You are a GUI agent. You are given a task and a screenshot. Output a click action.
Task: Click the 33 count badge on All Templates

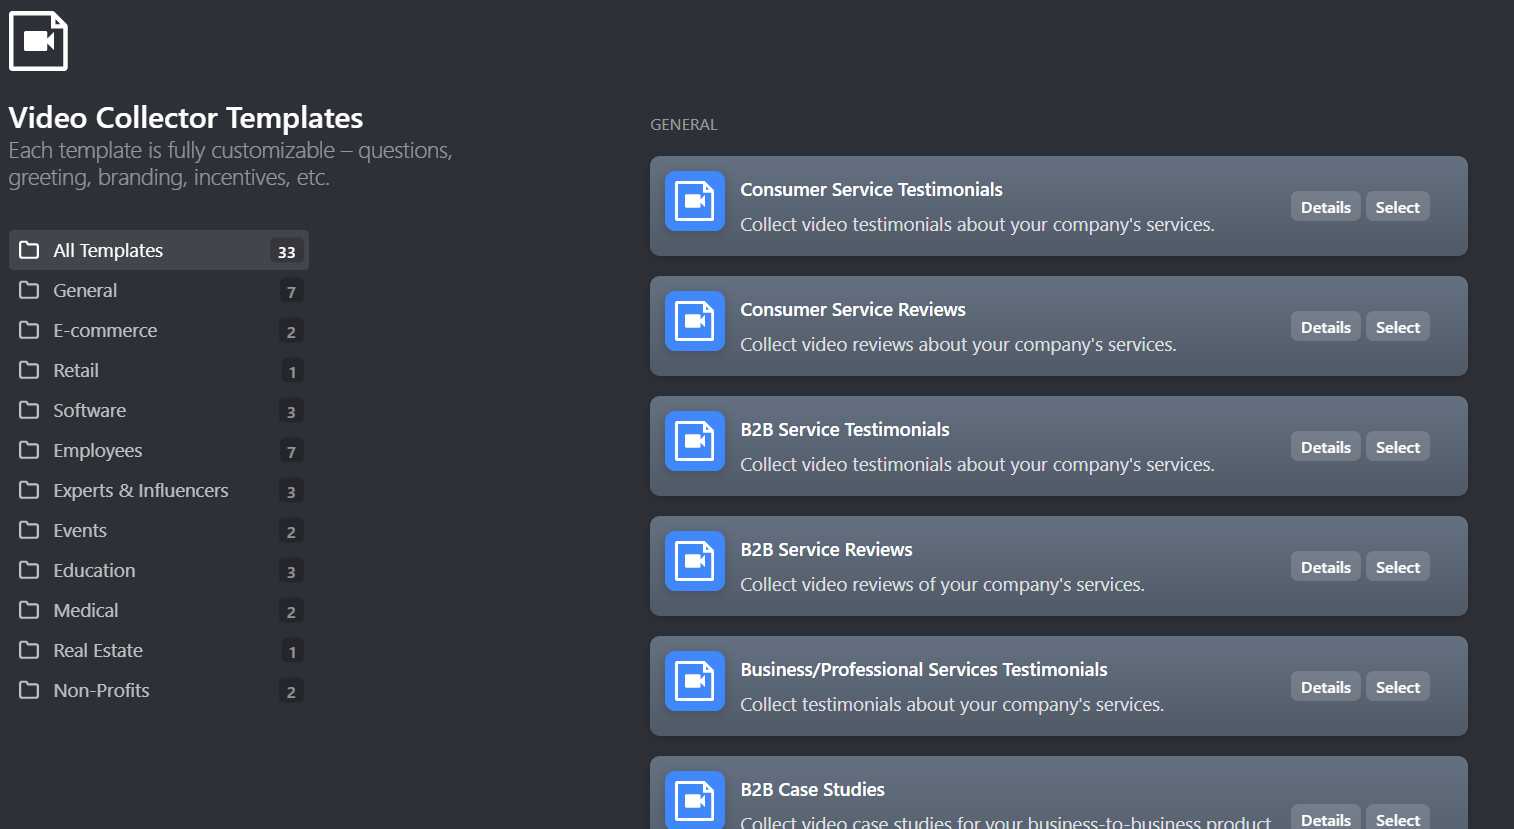pyautogui.click(x=286, y=251)
